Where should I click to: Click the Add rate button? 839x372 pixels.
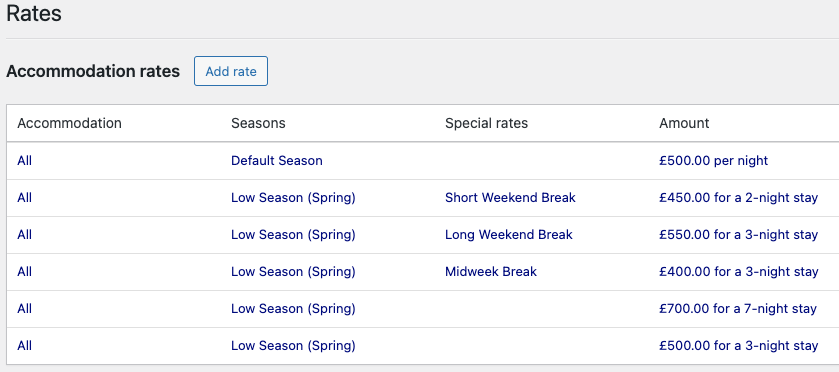[x=231, y=71]
